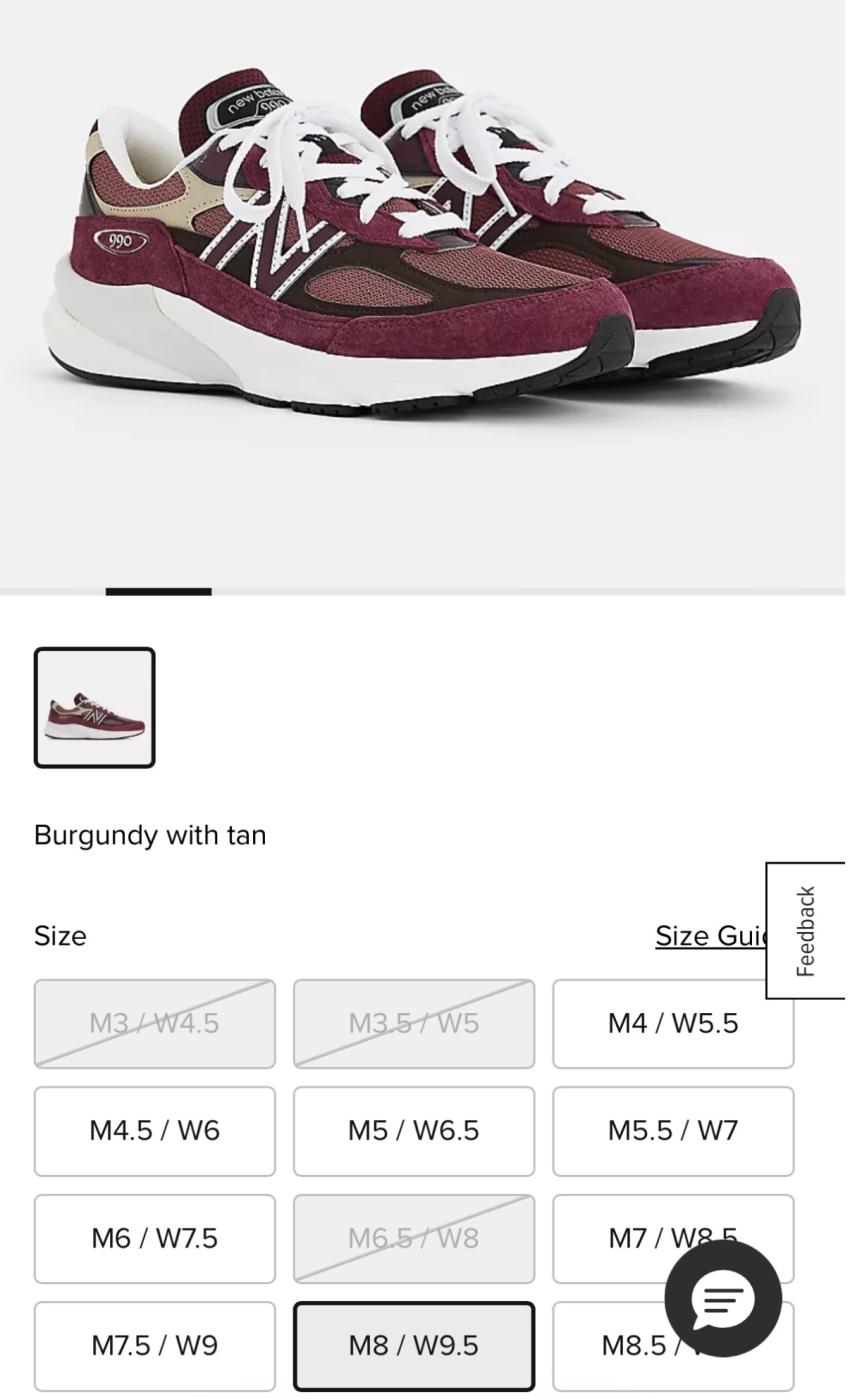The width and height of the screenshot is (850, 1399).
Task: Select the burgundy shoe thumbnail
Action: pyautogui.click(x=95, y=708)
